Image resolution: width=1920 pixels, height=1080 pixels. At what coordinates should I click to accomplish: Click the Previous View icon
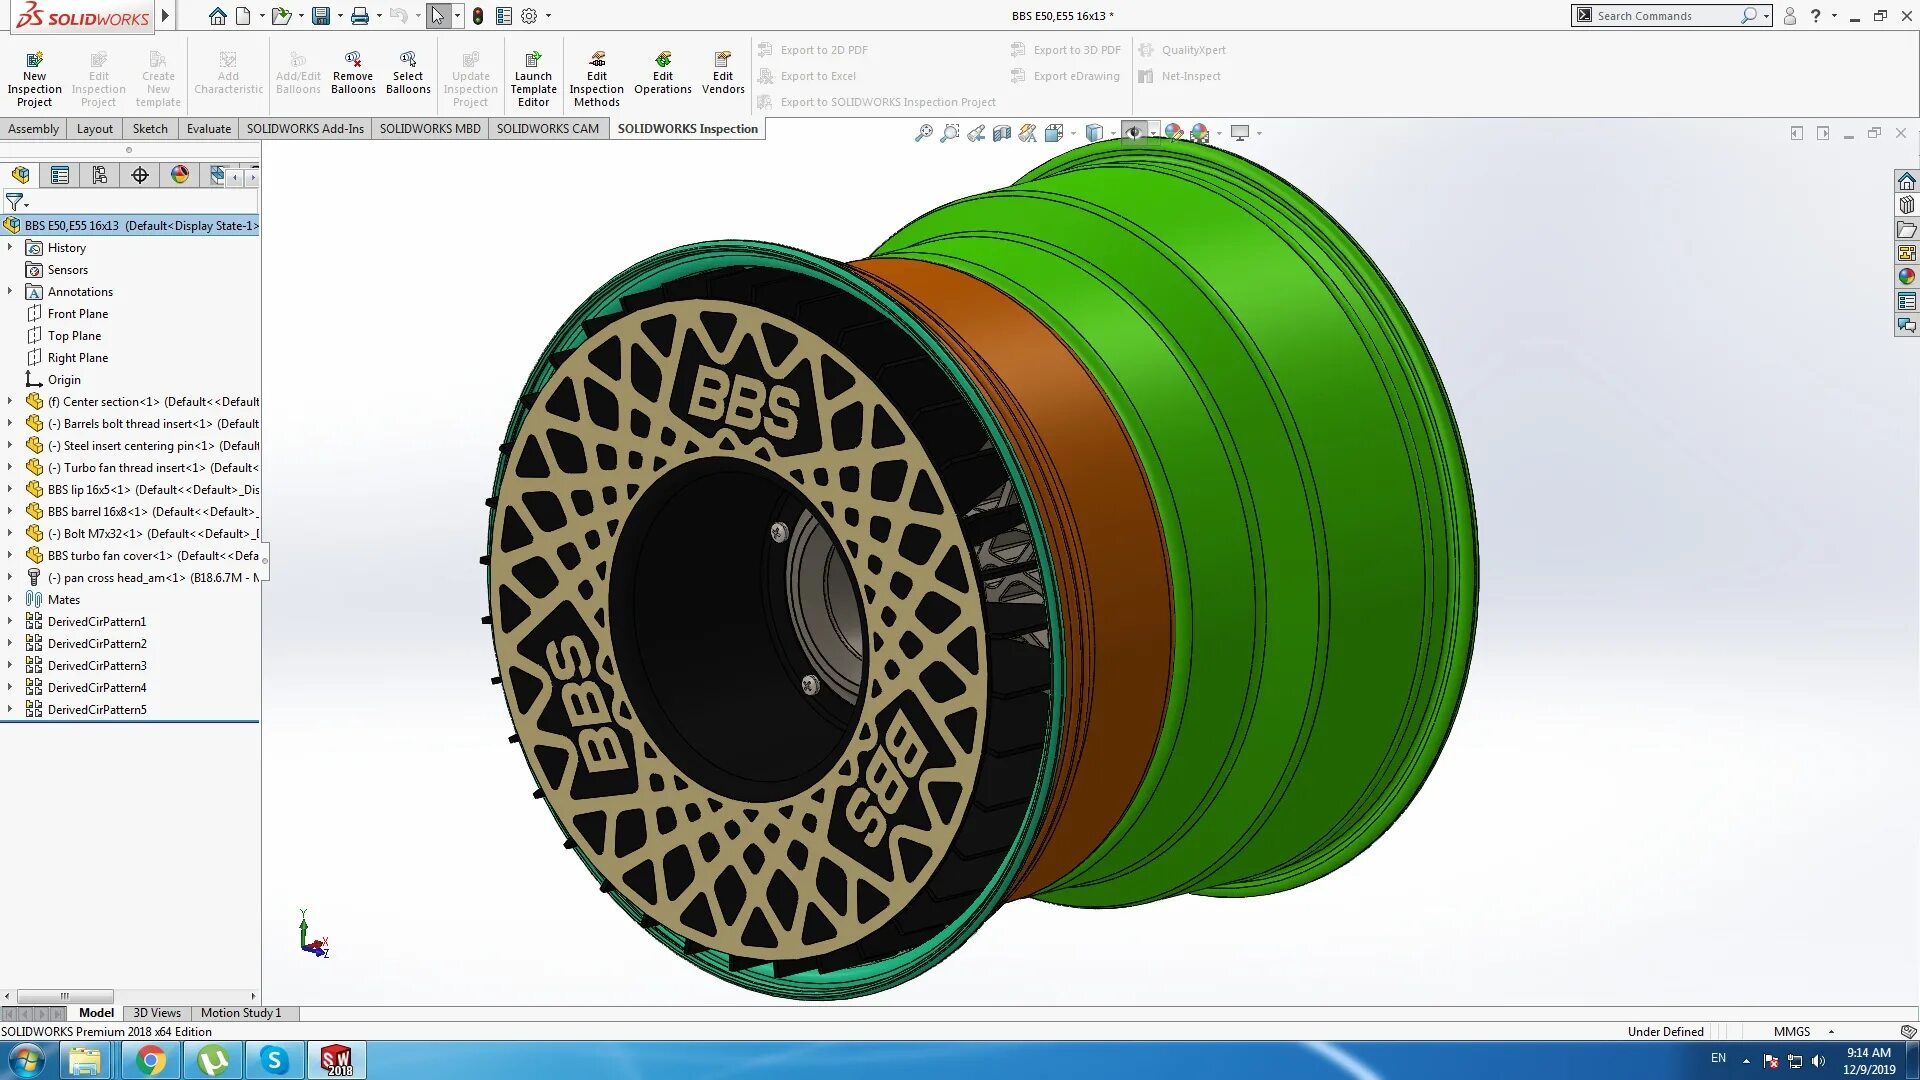975,133
